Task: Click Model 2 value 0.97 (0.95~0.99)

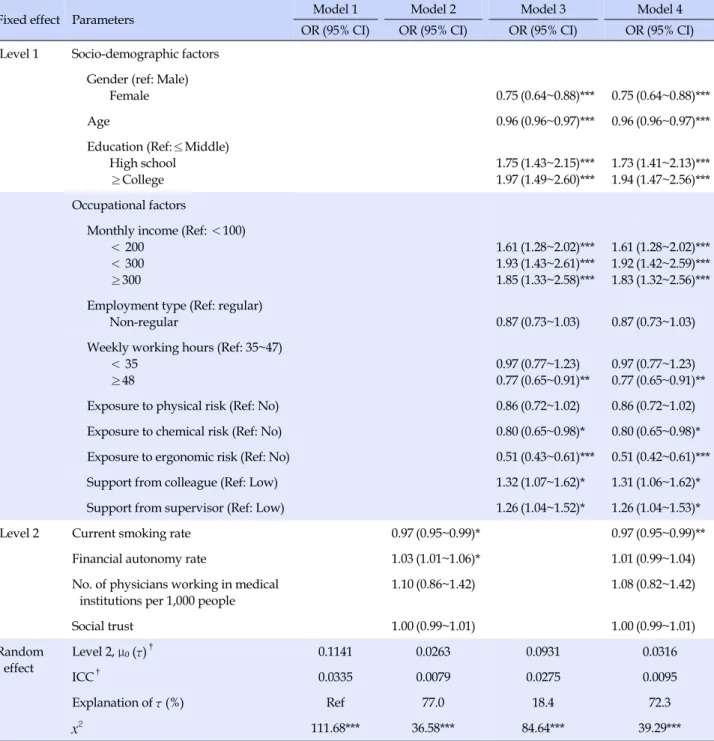Action: point(435,534)
